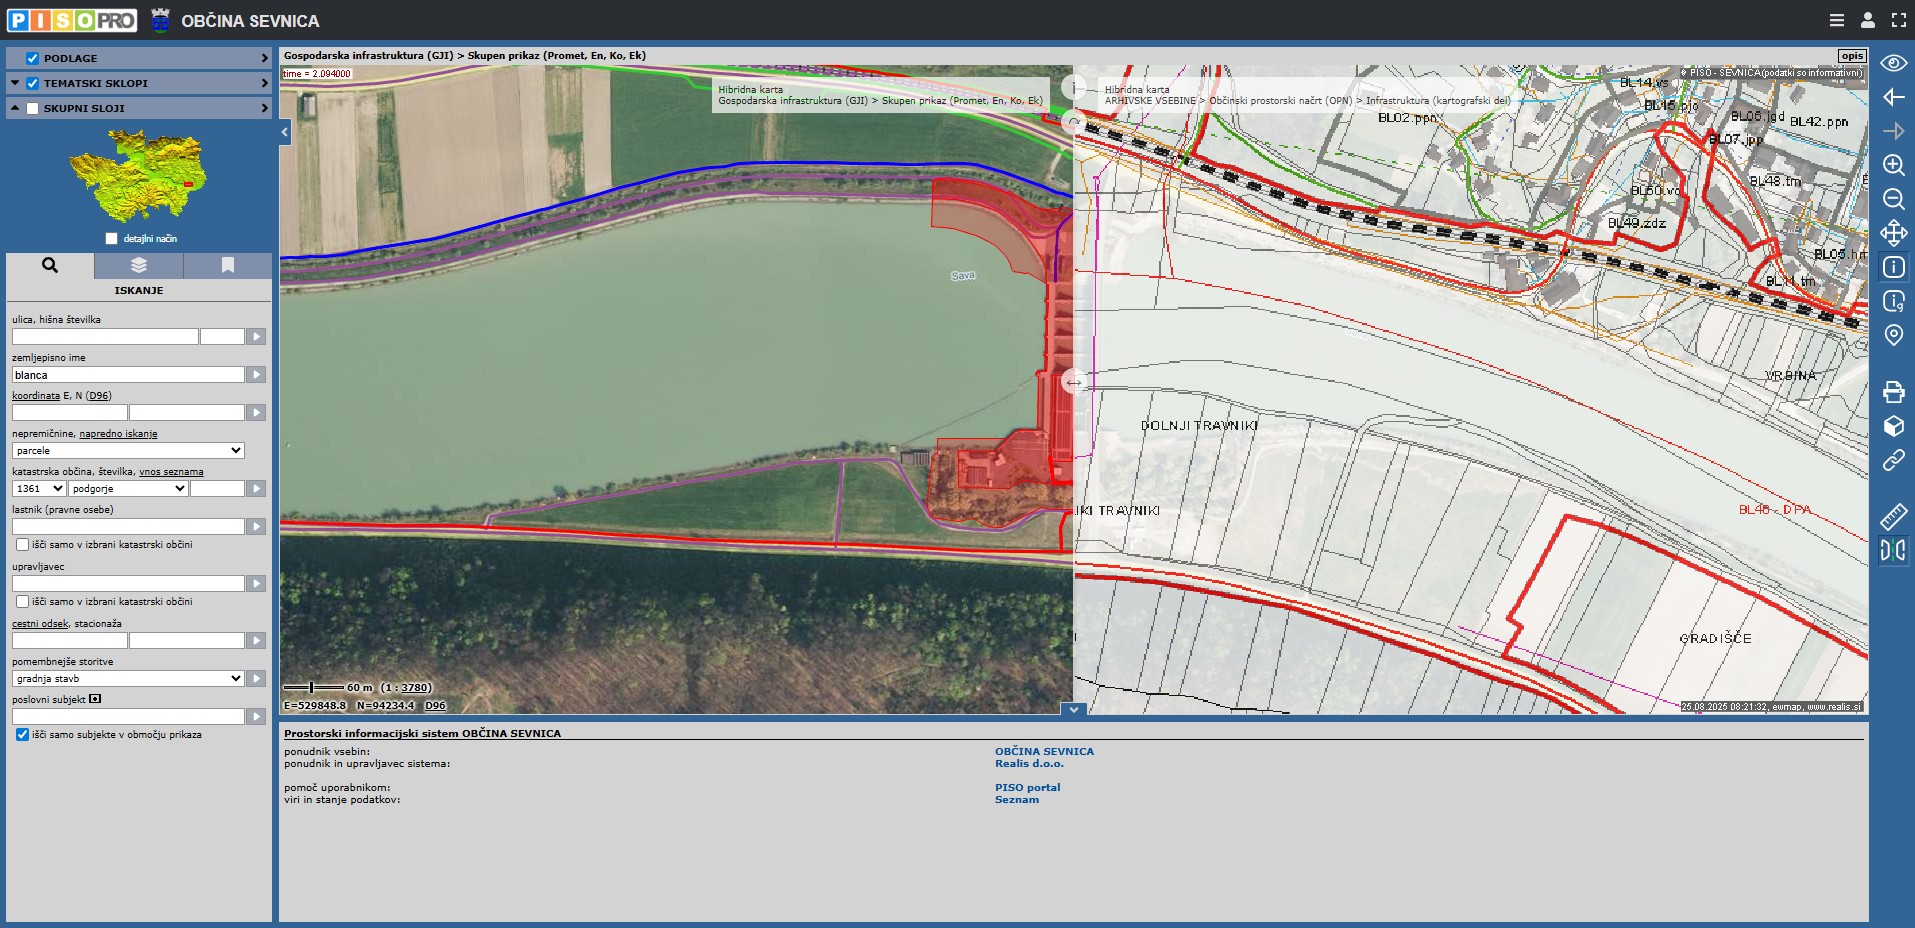
Task: Open the 'parcele' property type dropdown
Action: [x=128, y=451]
